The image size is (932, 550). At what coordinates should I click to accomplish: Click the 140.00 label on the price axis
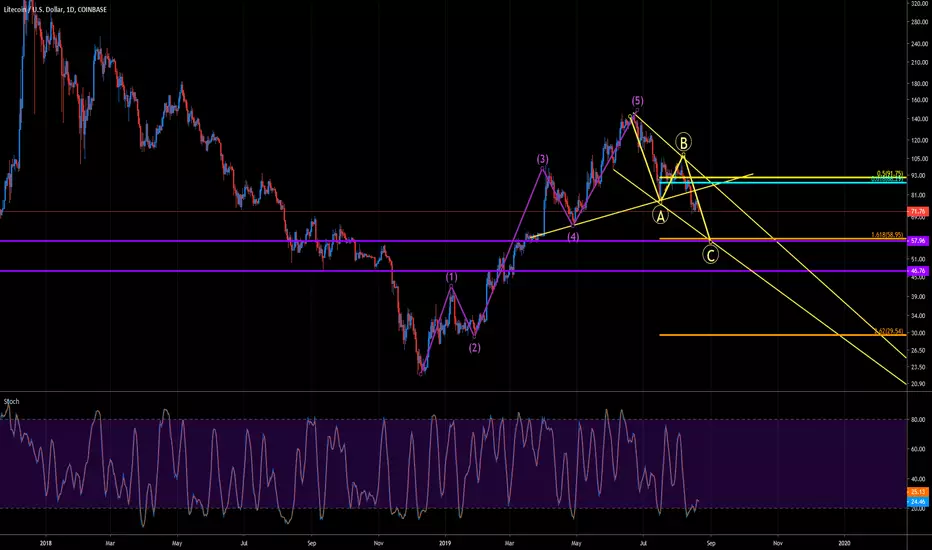tap(919, 120)
